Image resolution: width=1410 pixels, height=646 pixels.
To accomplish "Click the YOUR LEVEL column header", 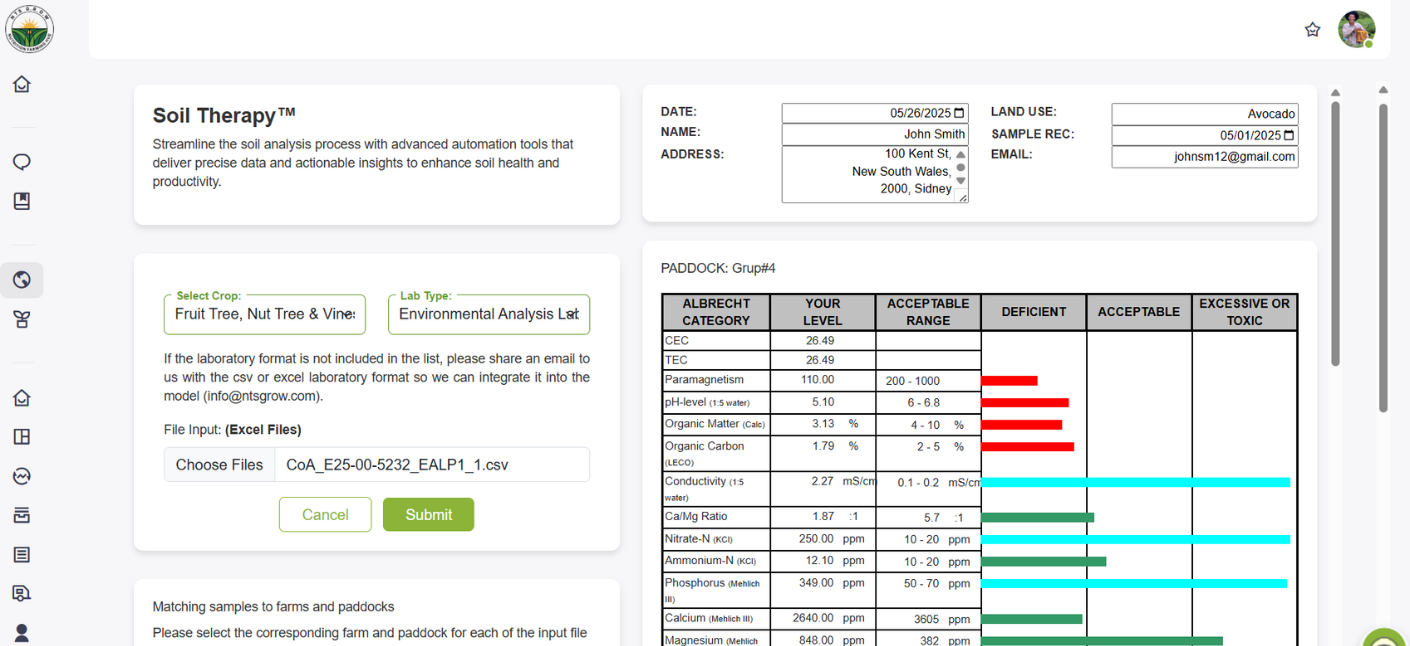I will click(x=823, y=312).
